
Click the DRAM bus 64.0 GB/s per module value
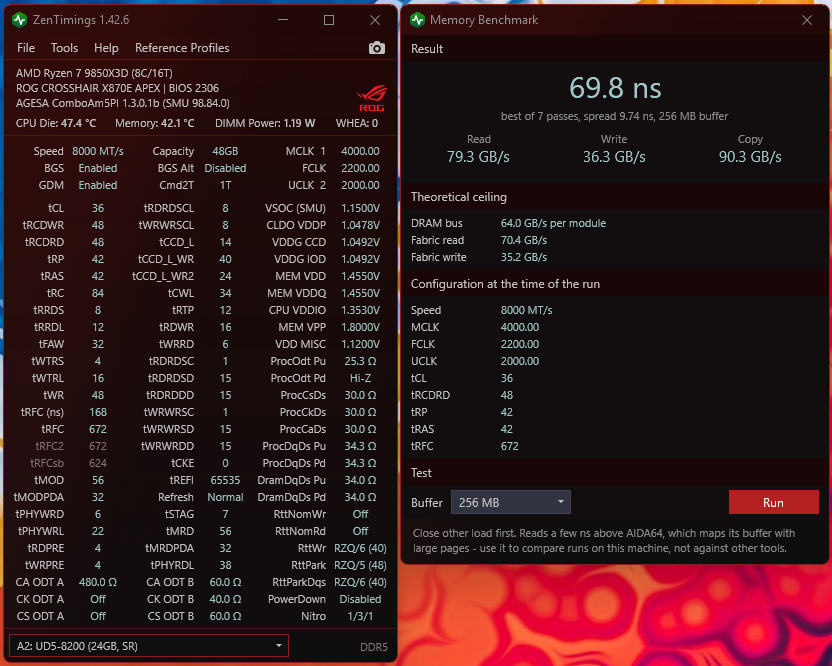coord(553,223)
